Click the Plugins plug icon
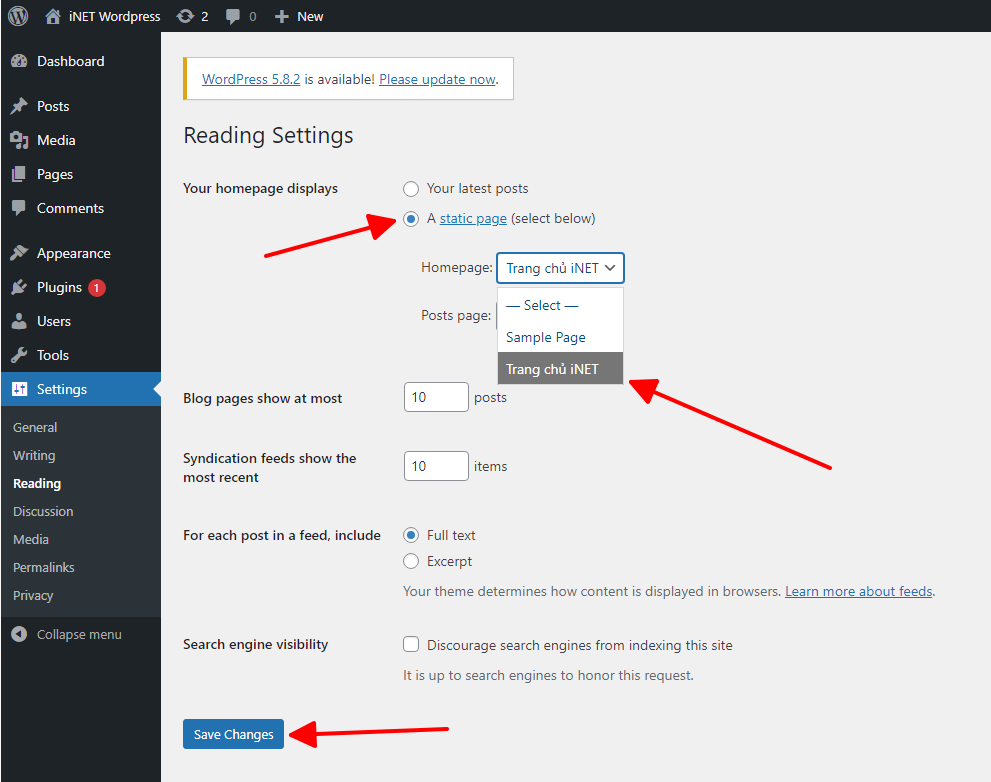Viewport: 991px width, 782px height. [x=20, y=287]
